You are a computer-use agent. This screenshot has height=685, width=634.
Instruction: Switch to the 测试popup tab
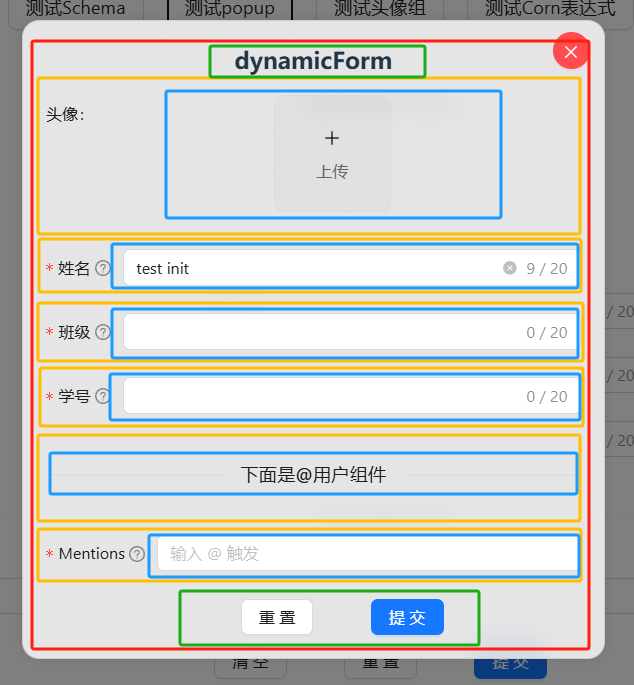[x=230, y=9]
